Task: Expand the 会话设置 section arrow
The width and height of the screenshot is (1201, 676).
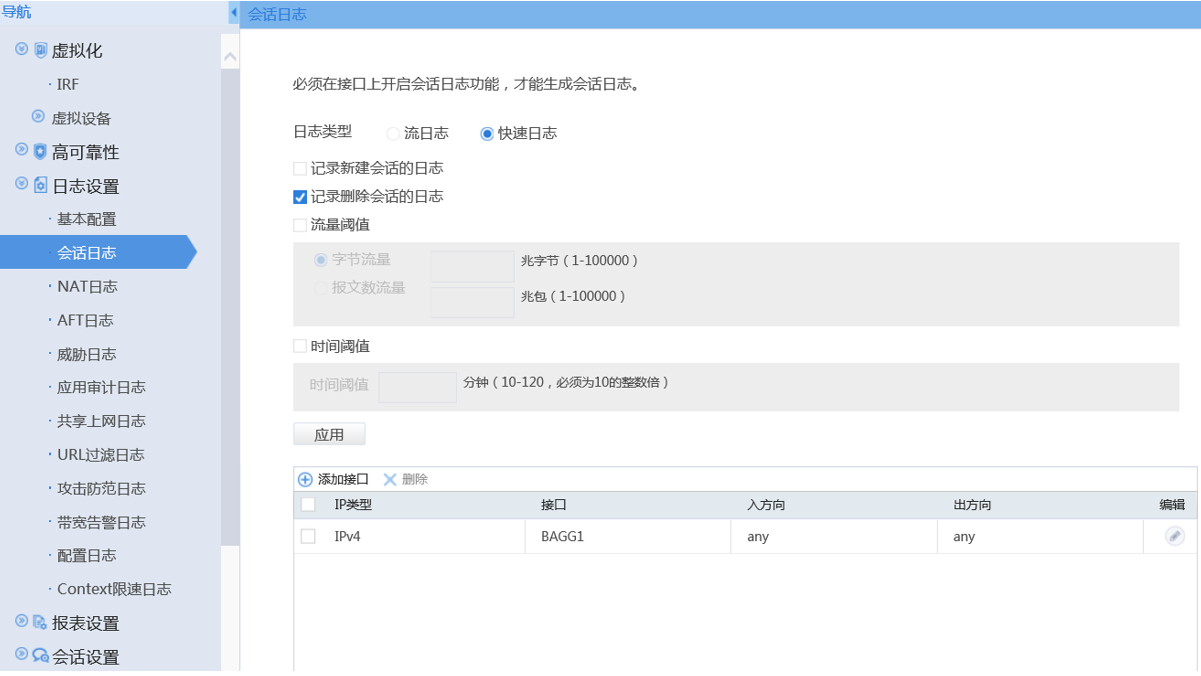Action: tap(22, 655)
